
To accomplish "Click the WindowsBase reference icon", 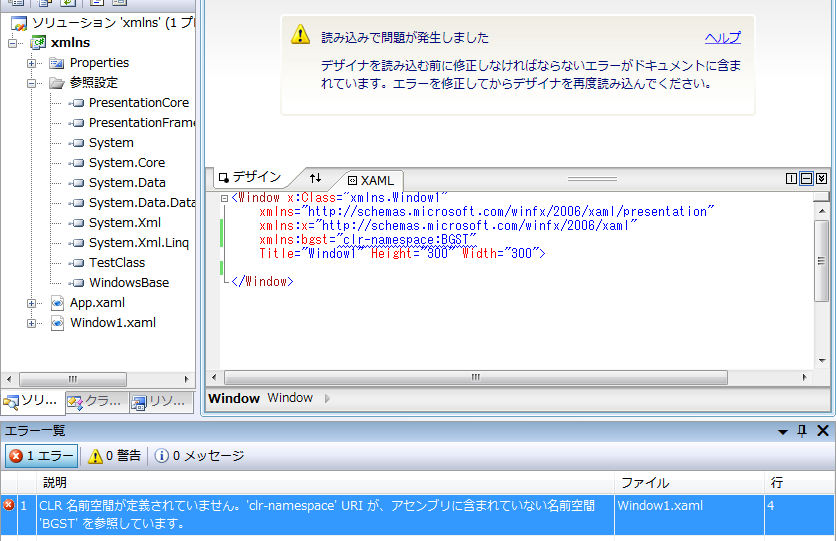I will click(77, 282).
